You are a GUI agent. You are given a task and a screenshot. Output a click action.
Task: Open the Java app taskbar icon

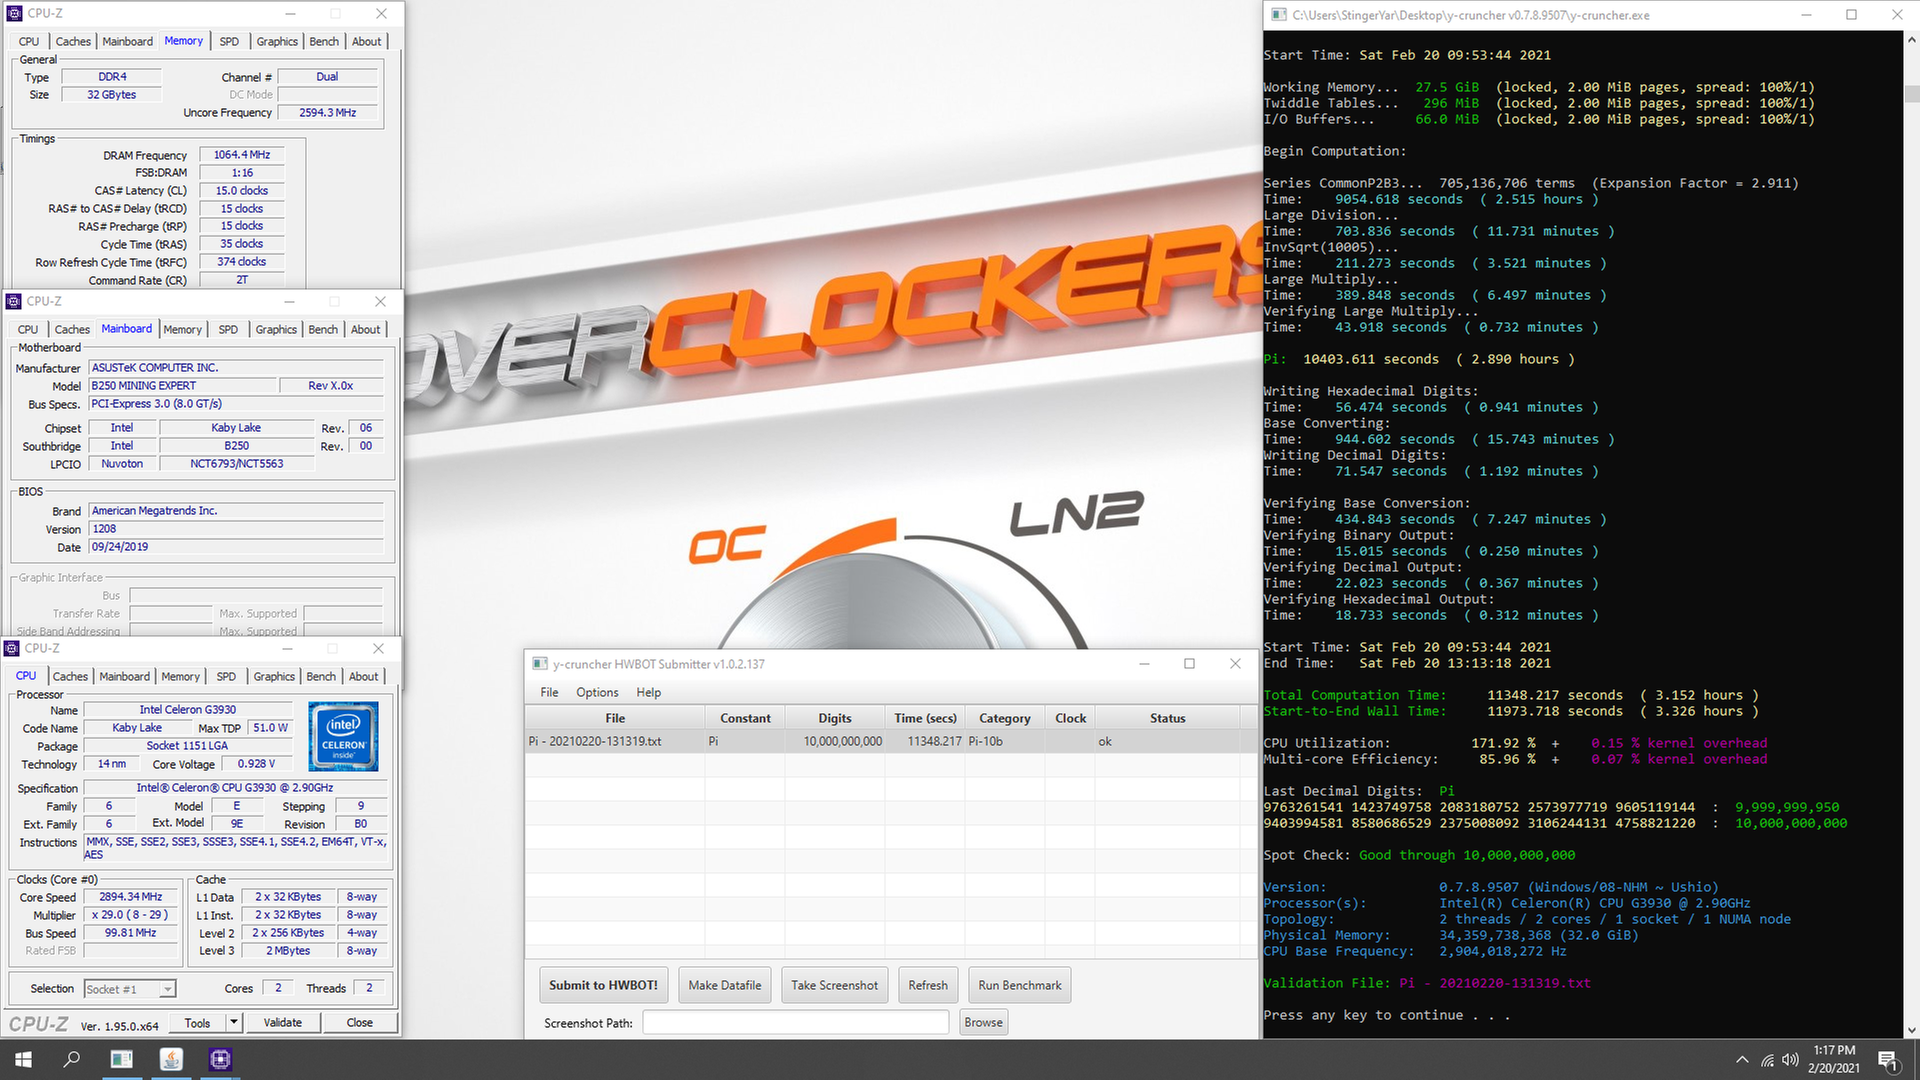point(171,1059)
